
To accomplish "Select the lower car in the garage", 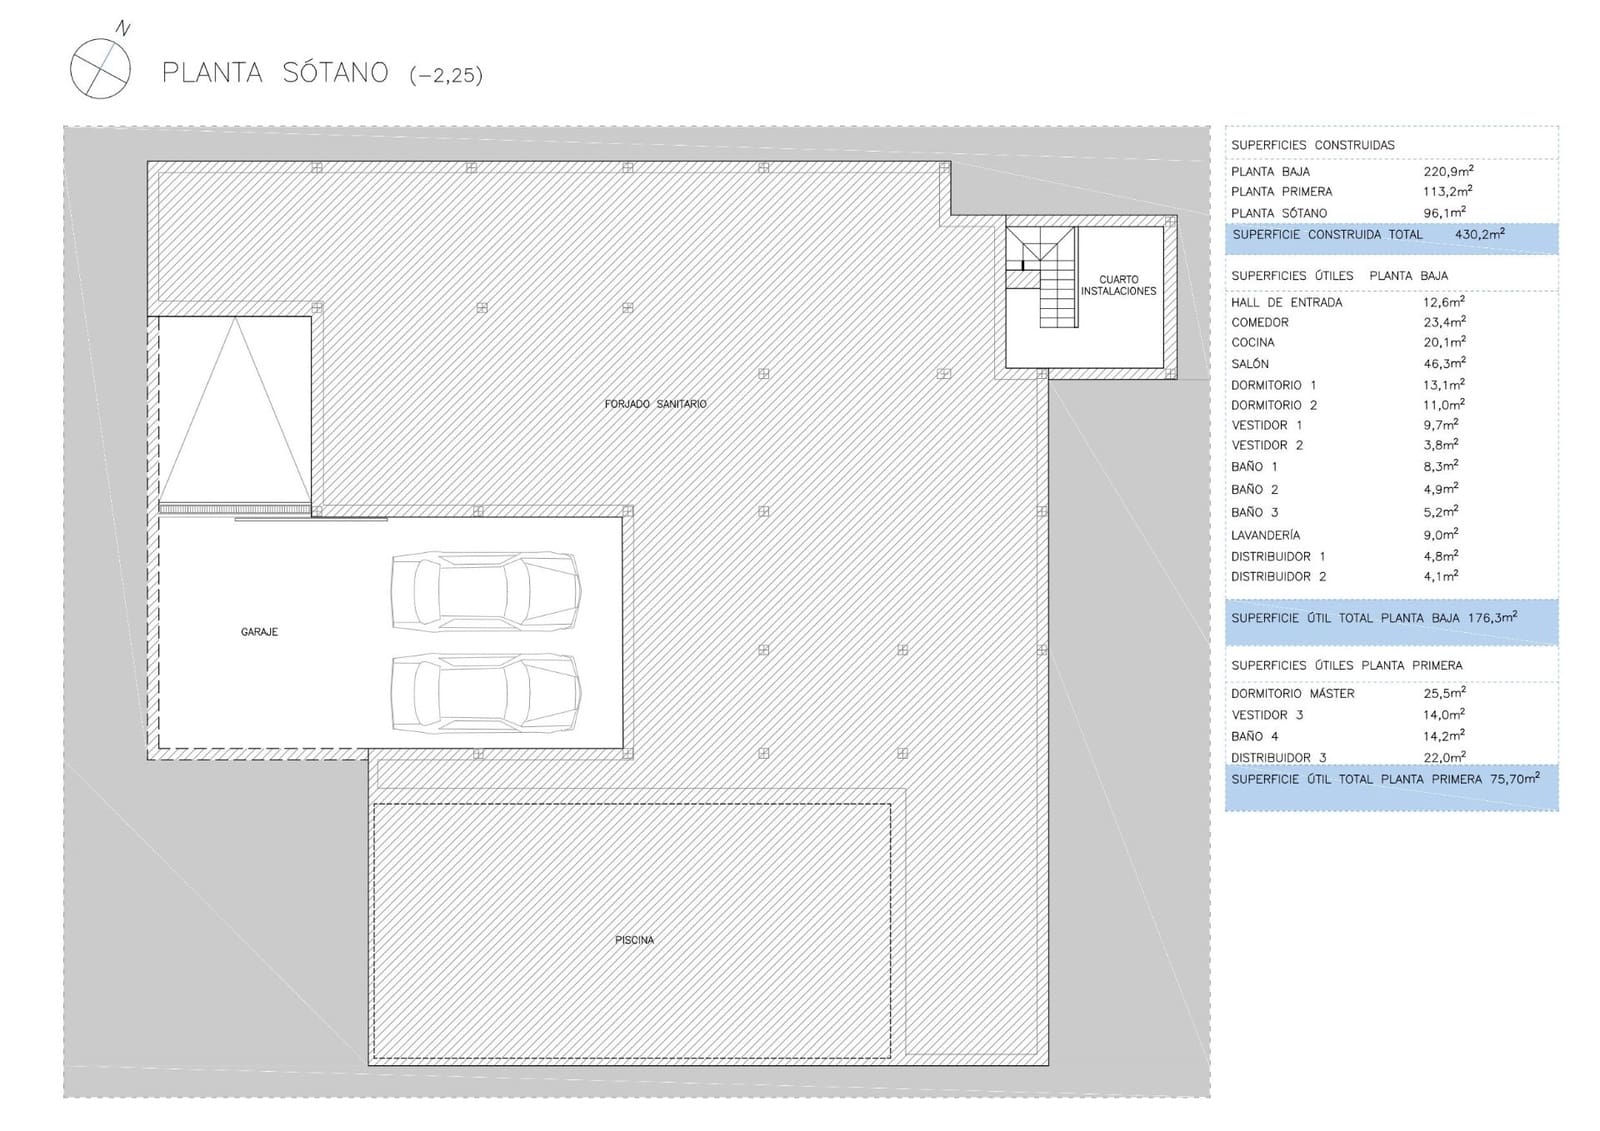I will point(485,693).
